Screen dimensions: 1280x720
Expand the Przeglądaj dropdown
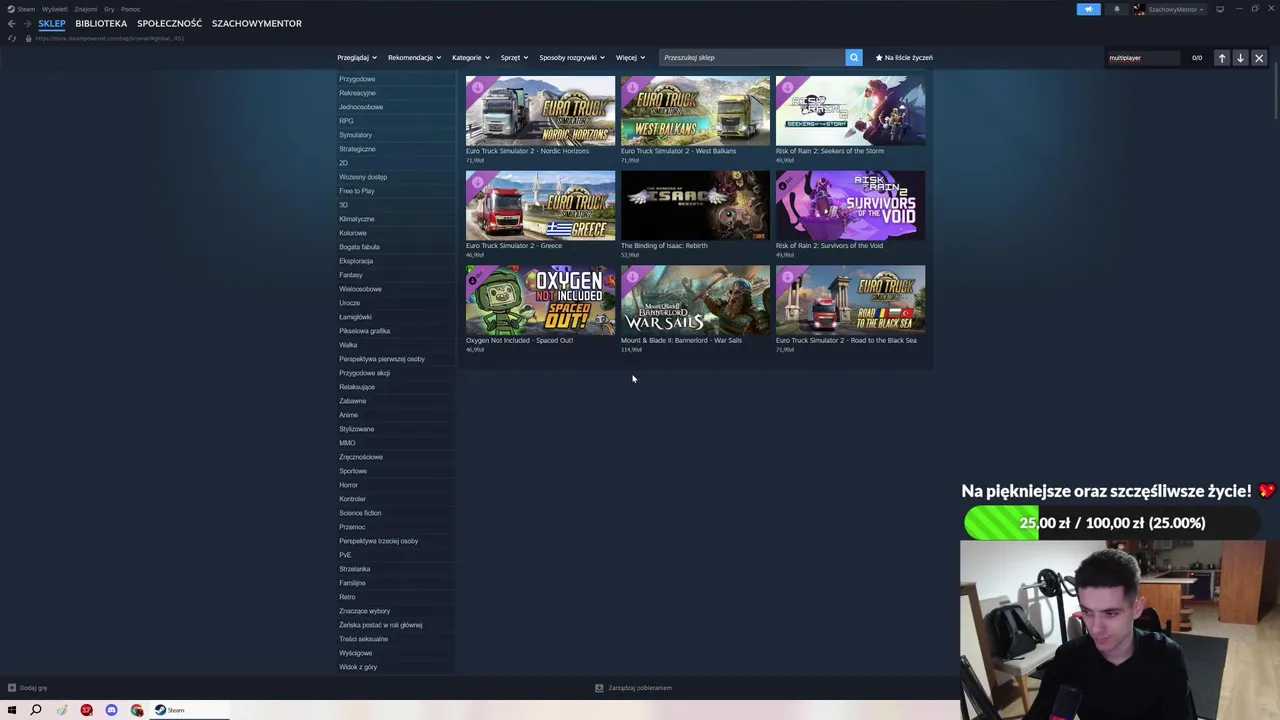(x=357, y=58)
